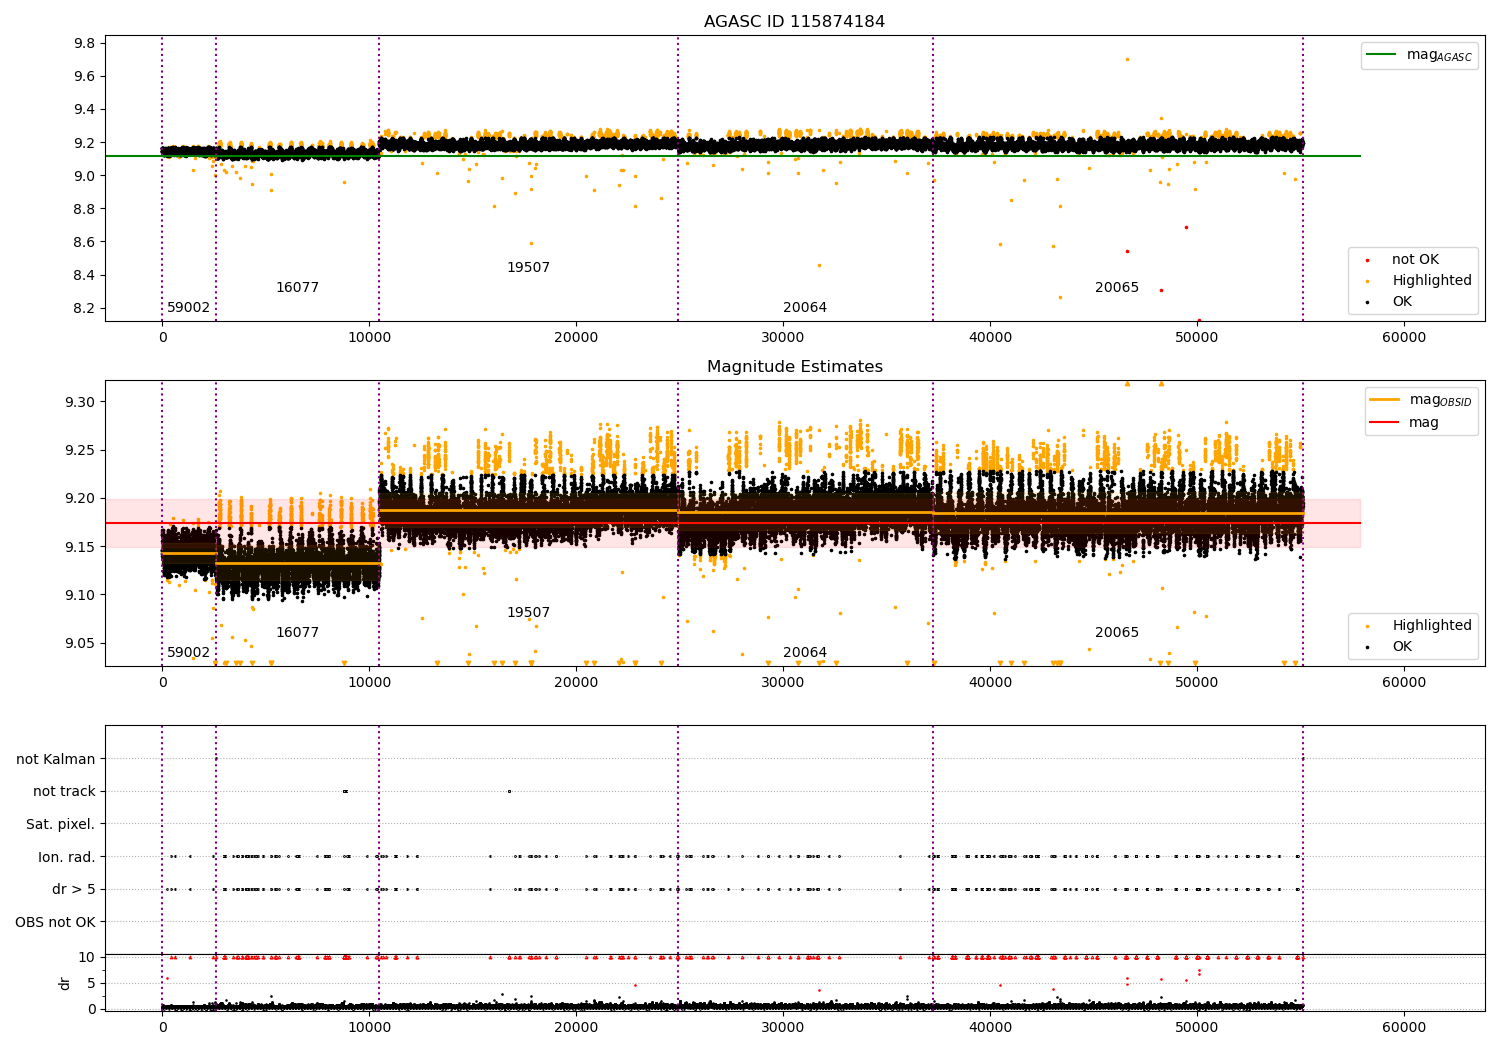
Task: Click the 30000 x-axis tick under top plot
Action: pos(783,338)
